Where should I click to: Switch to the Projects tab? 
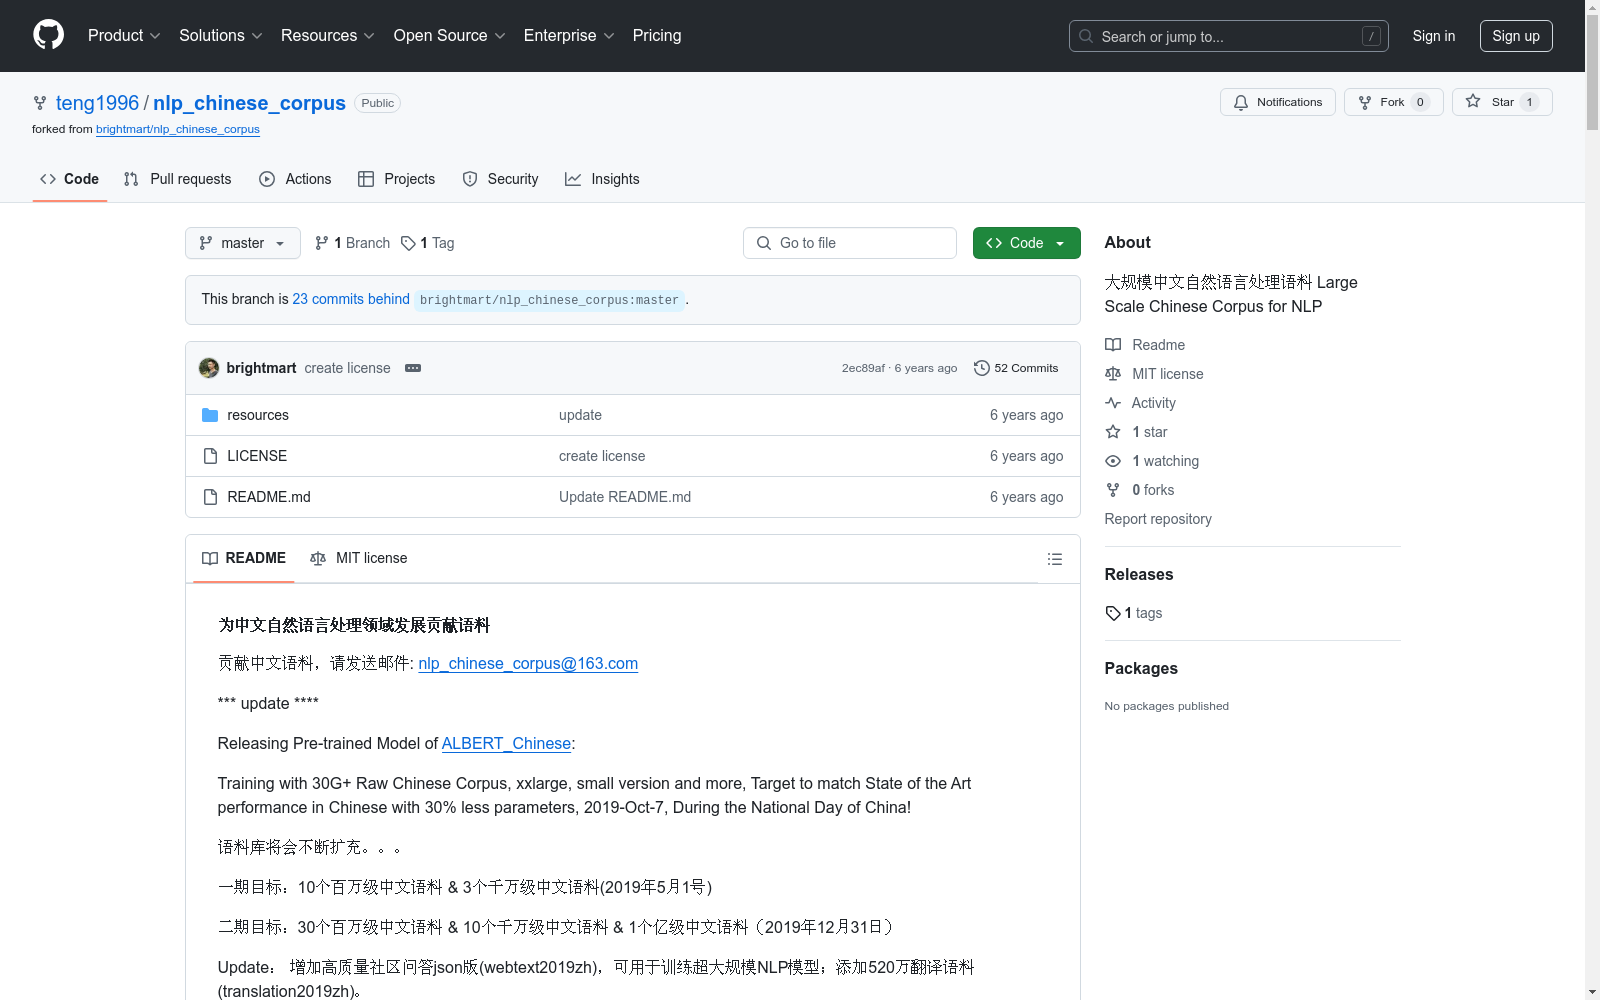pyautogui.click(x=397, y=179)
